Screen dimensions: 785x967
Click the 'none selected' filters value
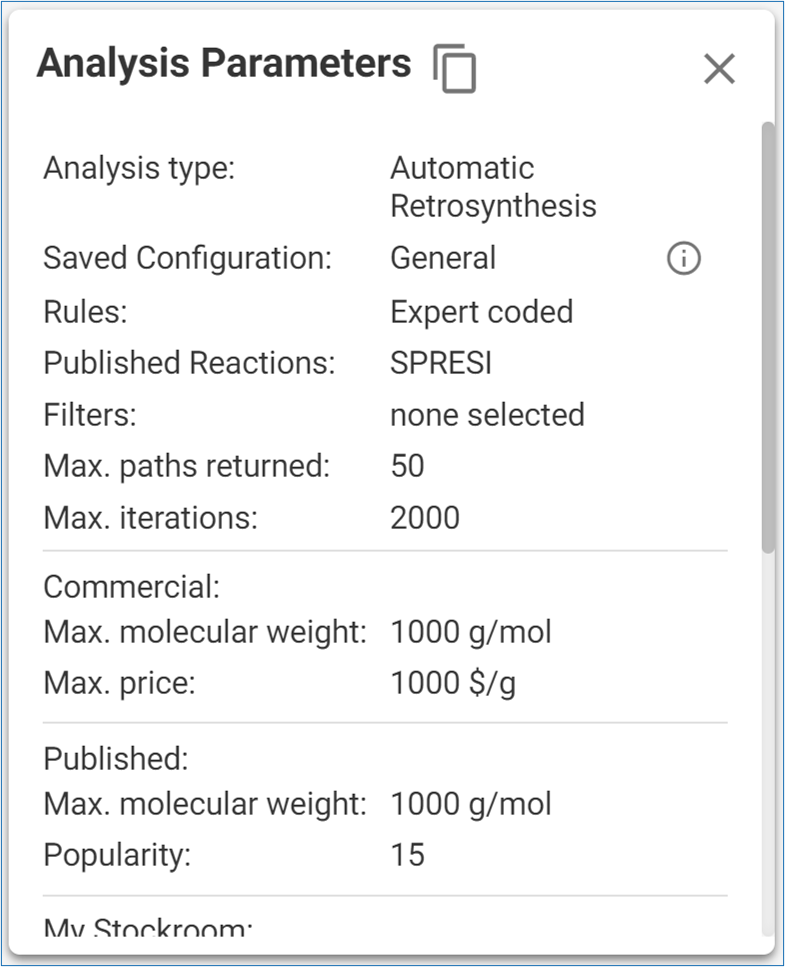coord(487,414)
